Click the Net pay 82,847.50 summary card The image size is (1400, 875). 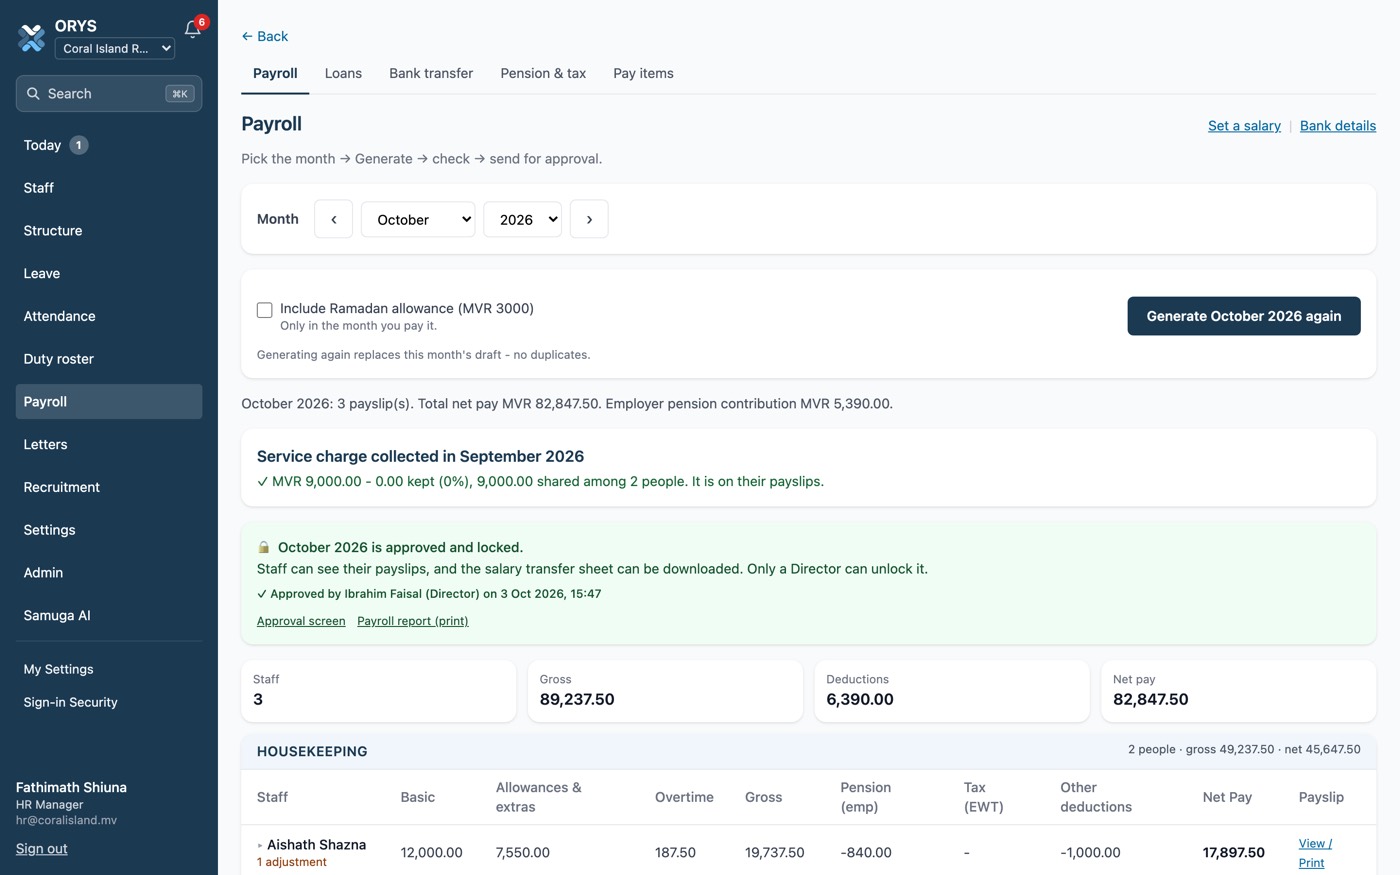tap(1238, 691)
